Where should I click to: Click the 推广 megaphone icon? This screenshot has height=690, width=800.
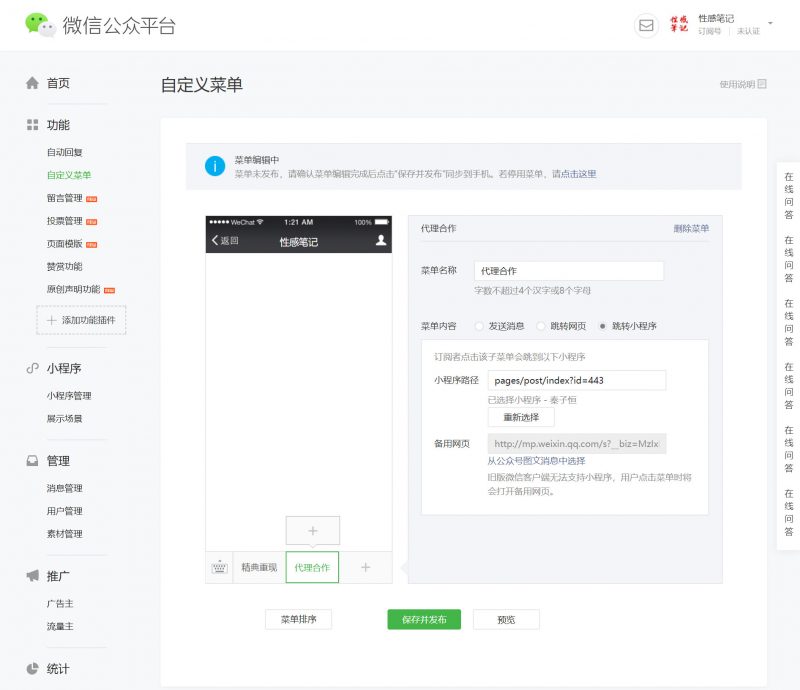point(32,576)
